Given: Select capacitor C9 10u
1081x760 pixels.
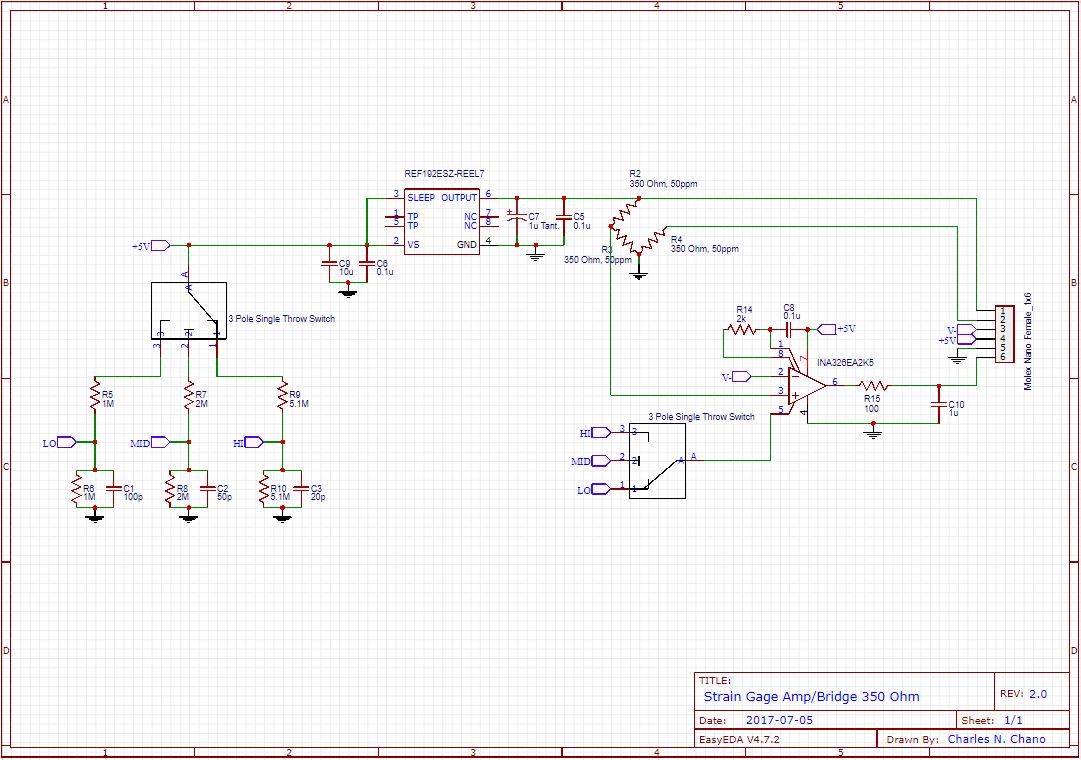Looking at the screenshot, I should [x=330, y=263].
